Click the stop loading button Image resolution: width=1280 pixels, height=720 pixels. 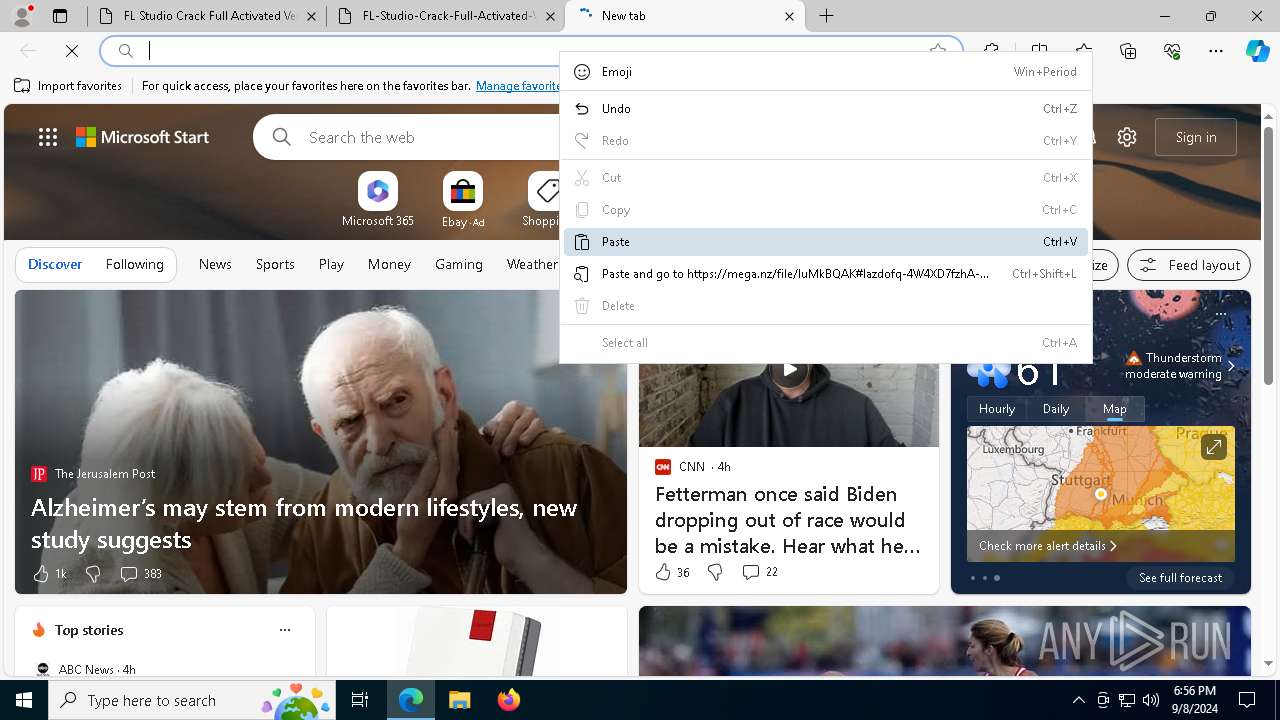72,51
